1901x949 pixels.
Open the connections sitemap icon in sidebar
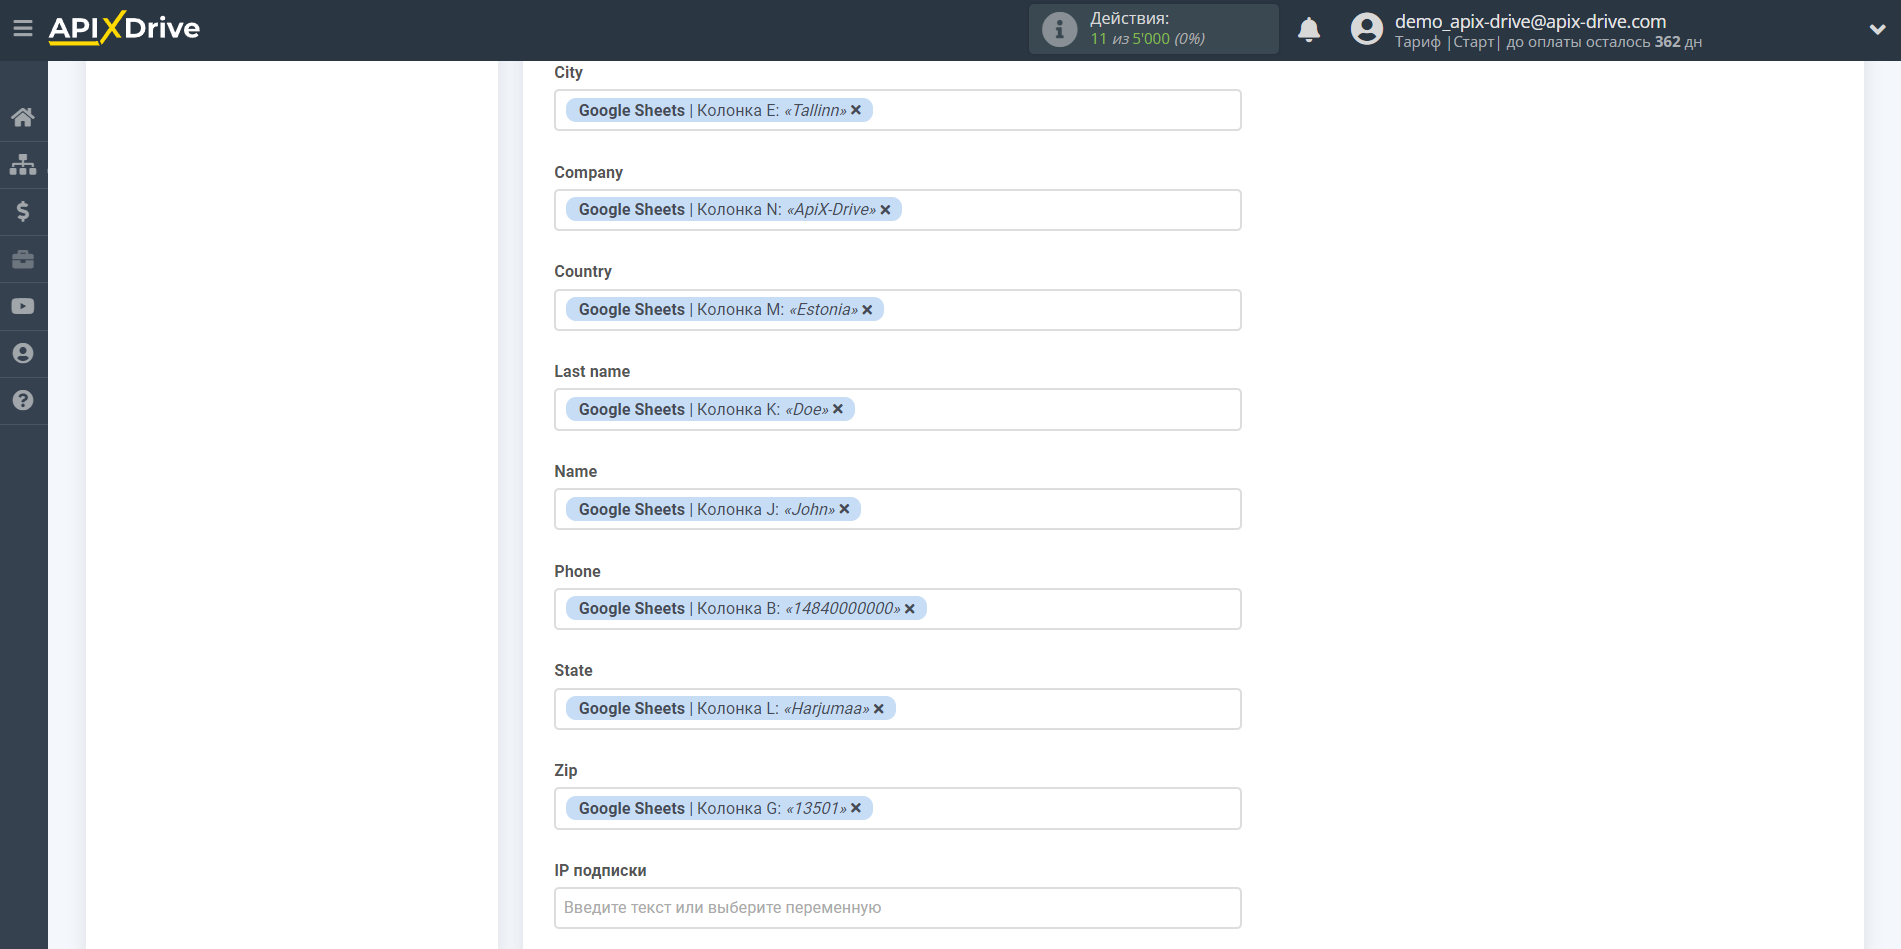[x=23, y=164]
